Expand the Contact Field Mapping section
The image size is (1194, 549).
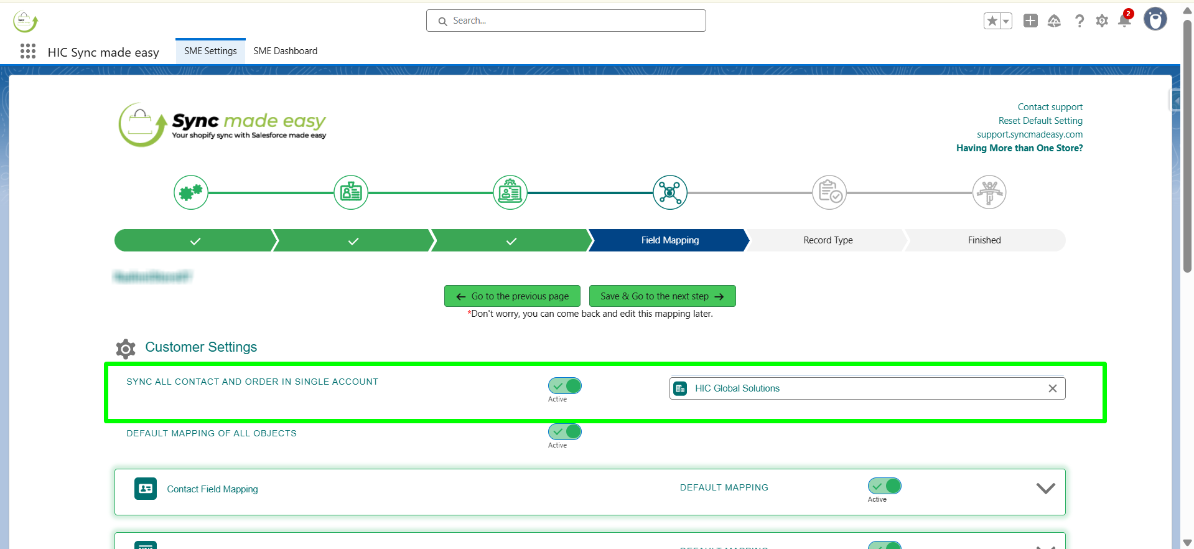pos(1045,489)
